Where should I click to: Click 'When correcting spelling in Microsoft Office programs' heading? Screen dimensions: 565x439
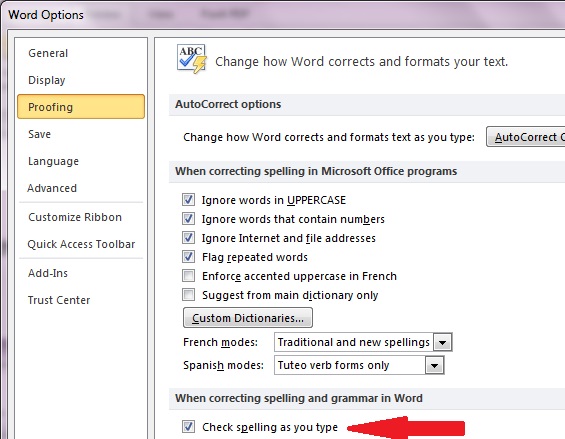316,171
